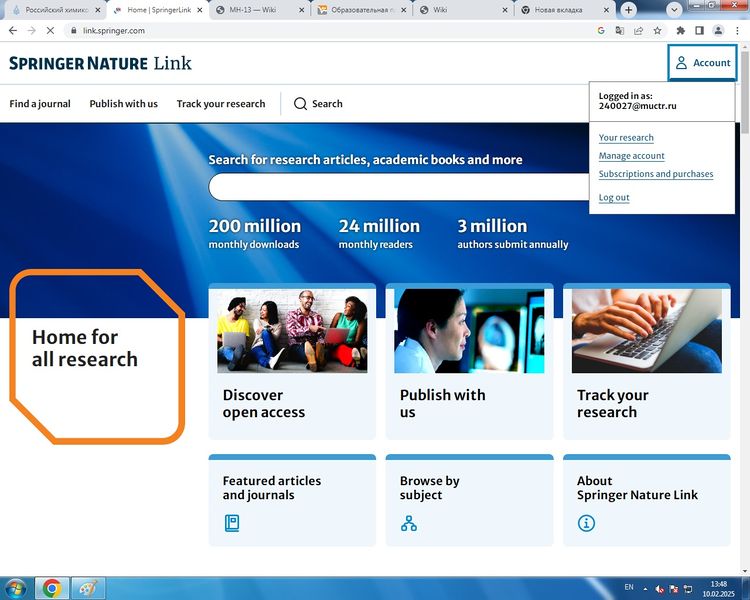Open Google Chrome from the taskbar

point(51,587)
